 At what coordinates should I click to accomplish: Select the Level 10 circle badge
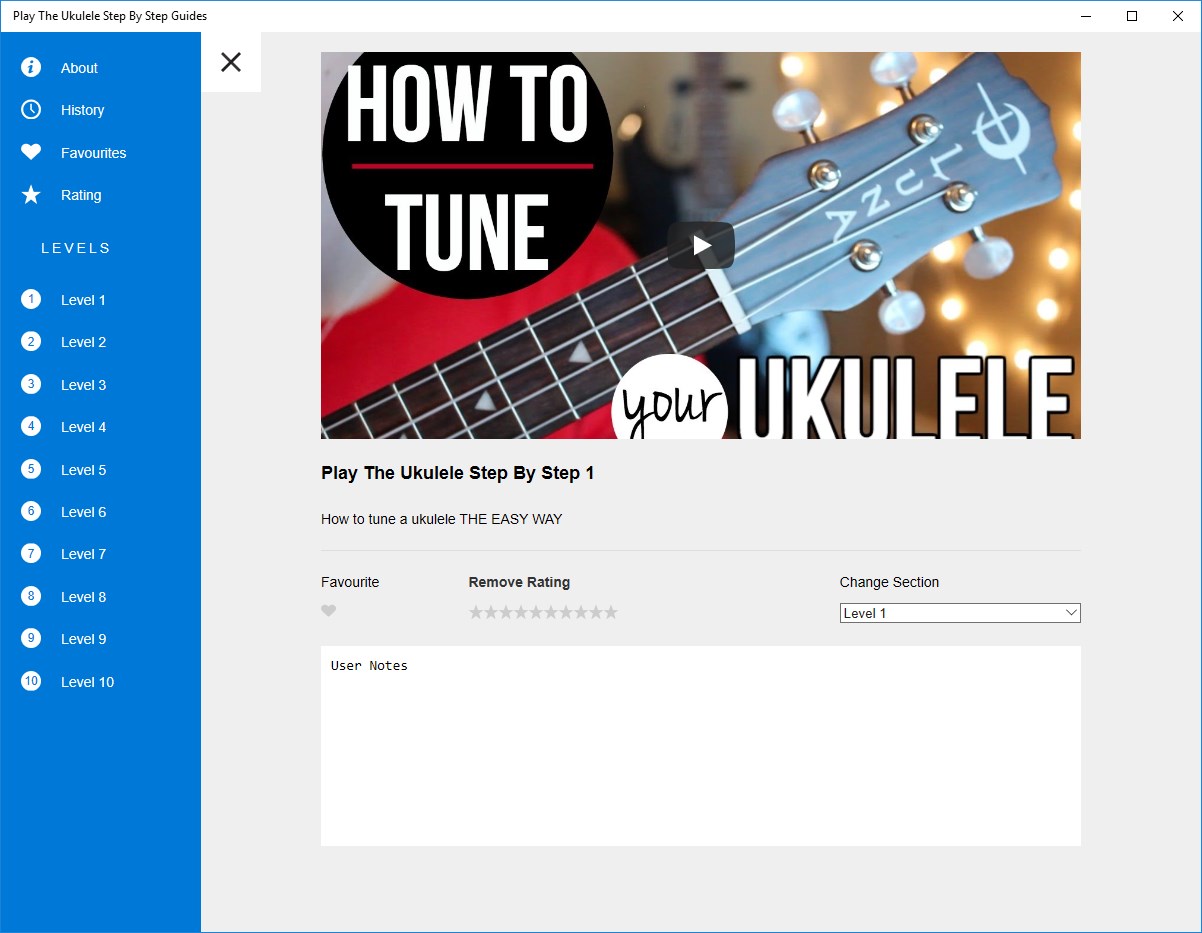tap(31, 681)
